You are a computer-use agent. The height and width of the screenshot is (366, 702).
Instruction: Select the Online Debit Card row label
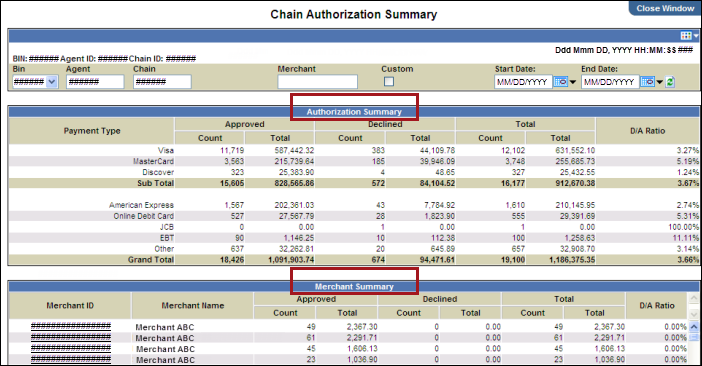pyautogui.click(x=143, y=216)
